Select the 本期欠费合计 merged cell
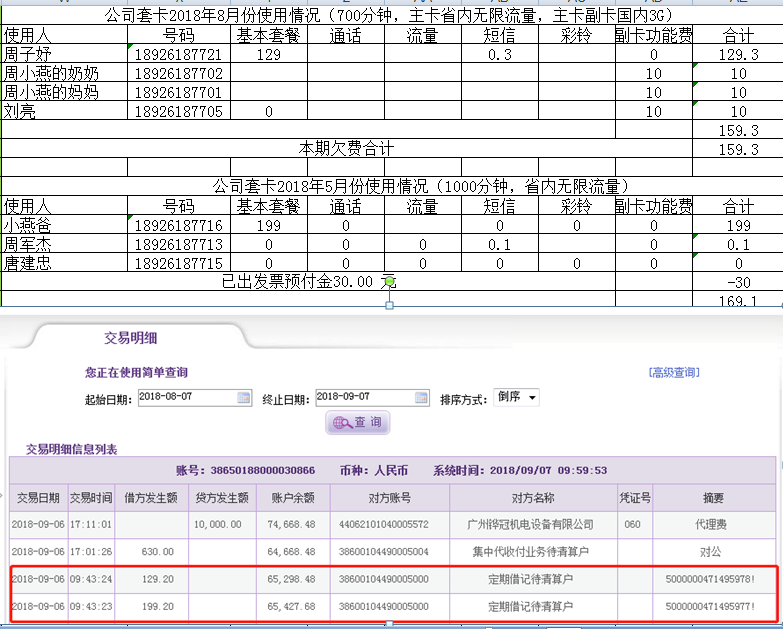Screen dimensions: 783x629 pos(347,149)
